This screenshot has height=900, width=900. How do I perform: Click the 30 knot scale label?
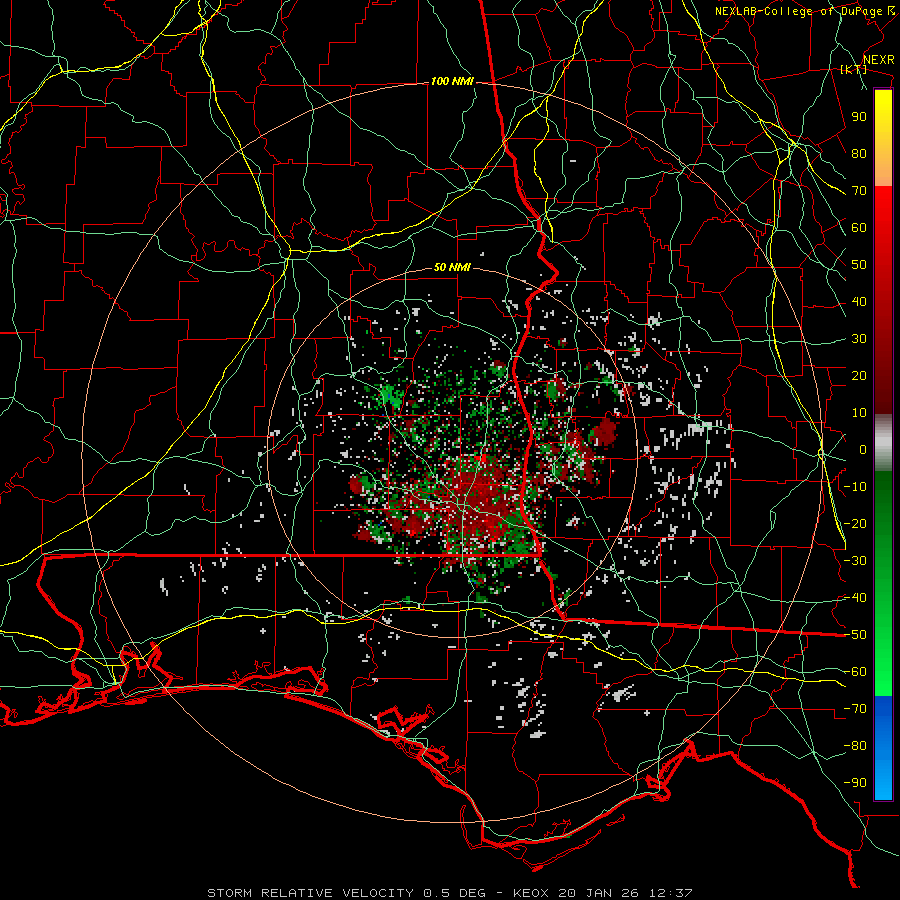click(x=859, y=339)
